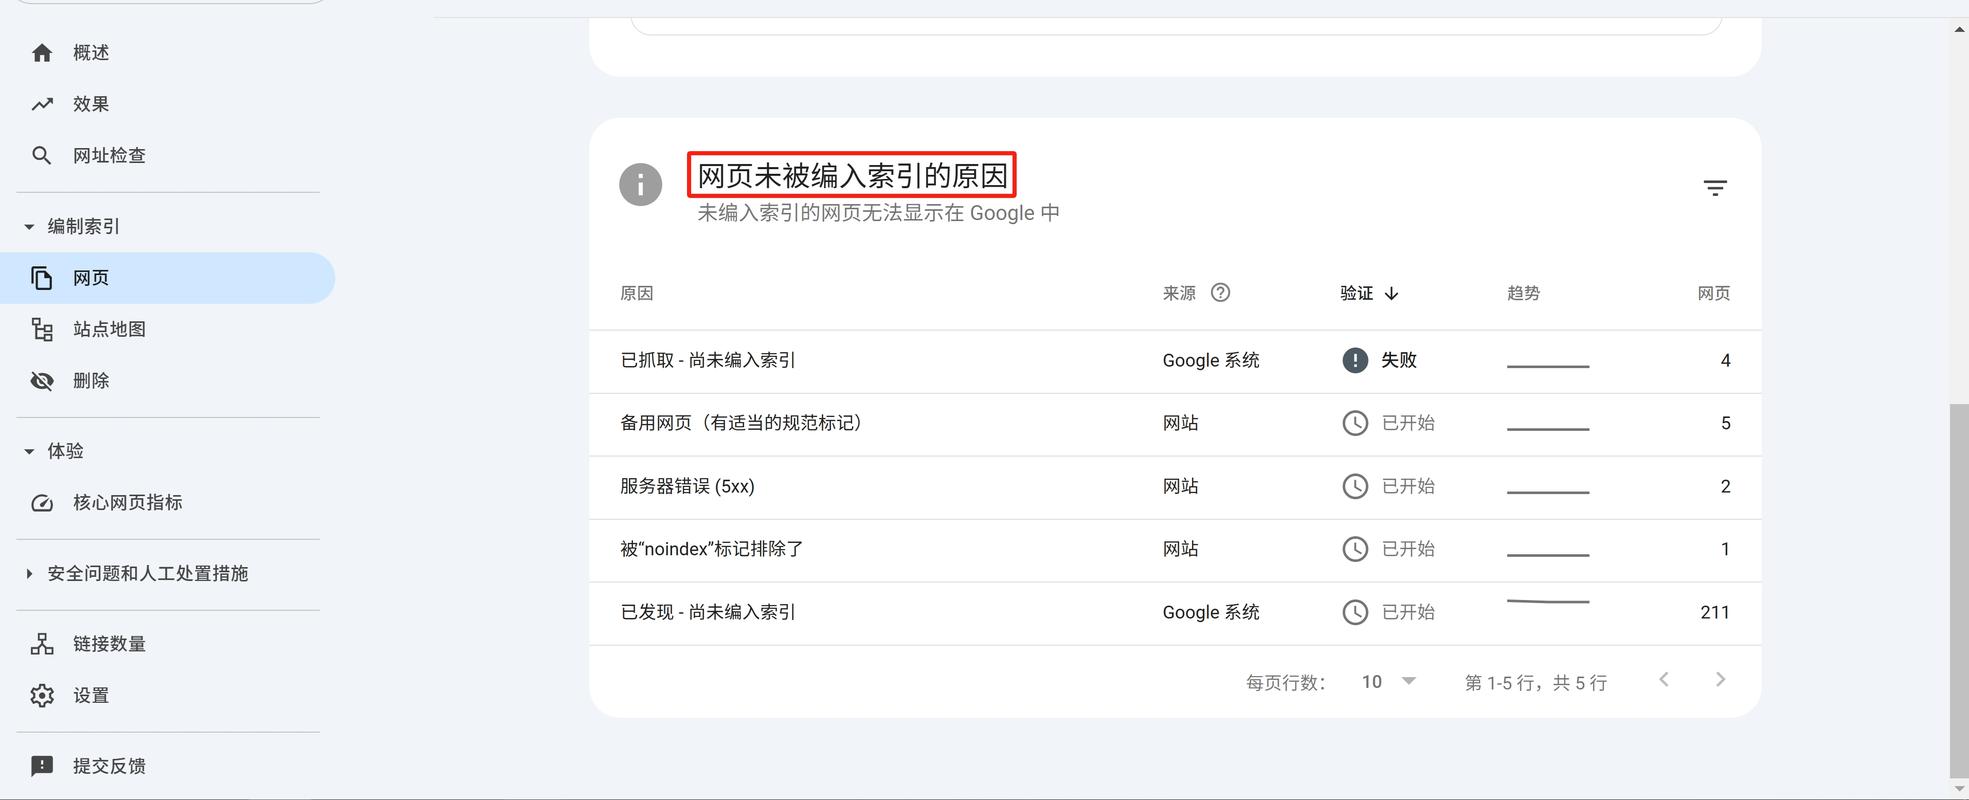This screenshot has width=1969, height=800.
Task: Open the table filter icon
Action: 1714,187
